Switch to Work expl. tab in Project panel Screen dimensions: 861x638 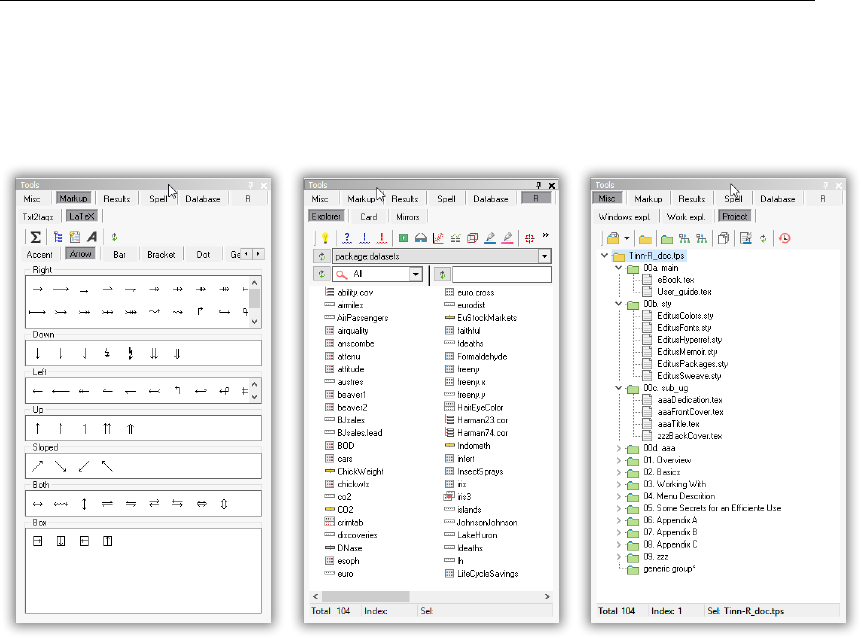pyautogui.click(x=685, y=217)
